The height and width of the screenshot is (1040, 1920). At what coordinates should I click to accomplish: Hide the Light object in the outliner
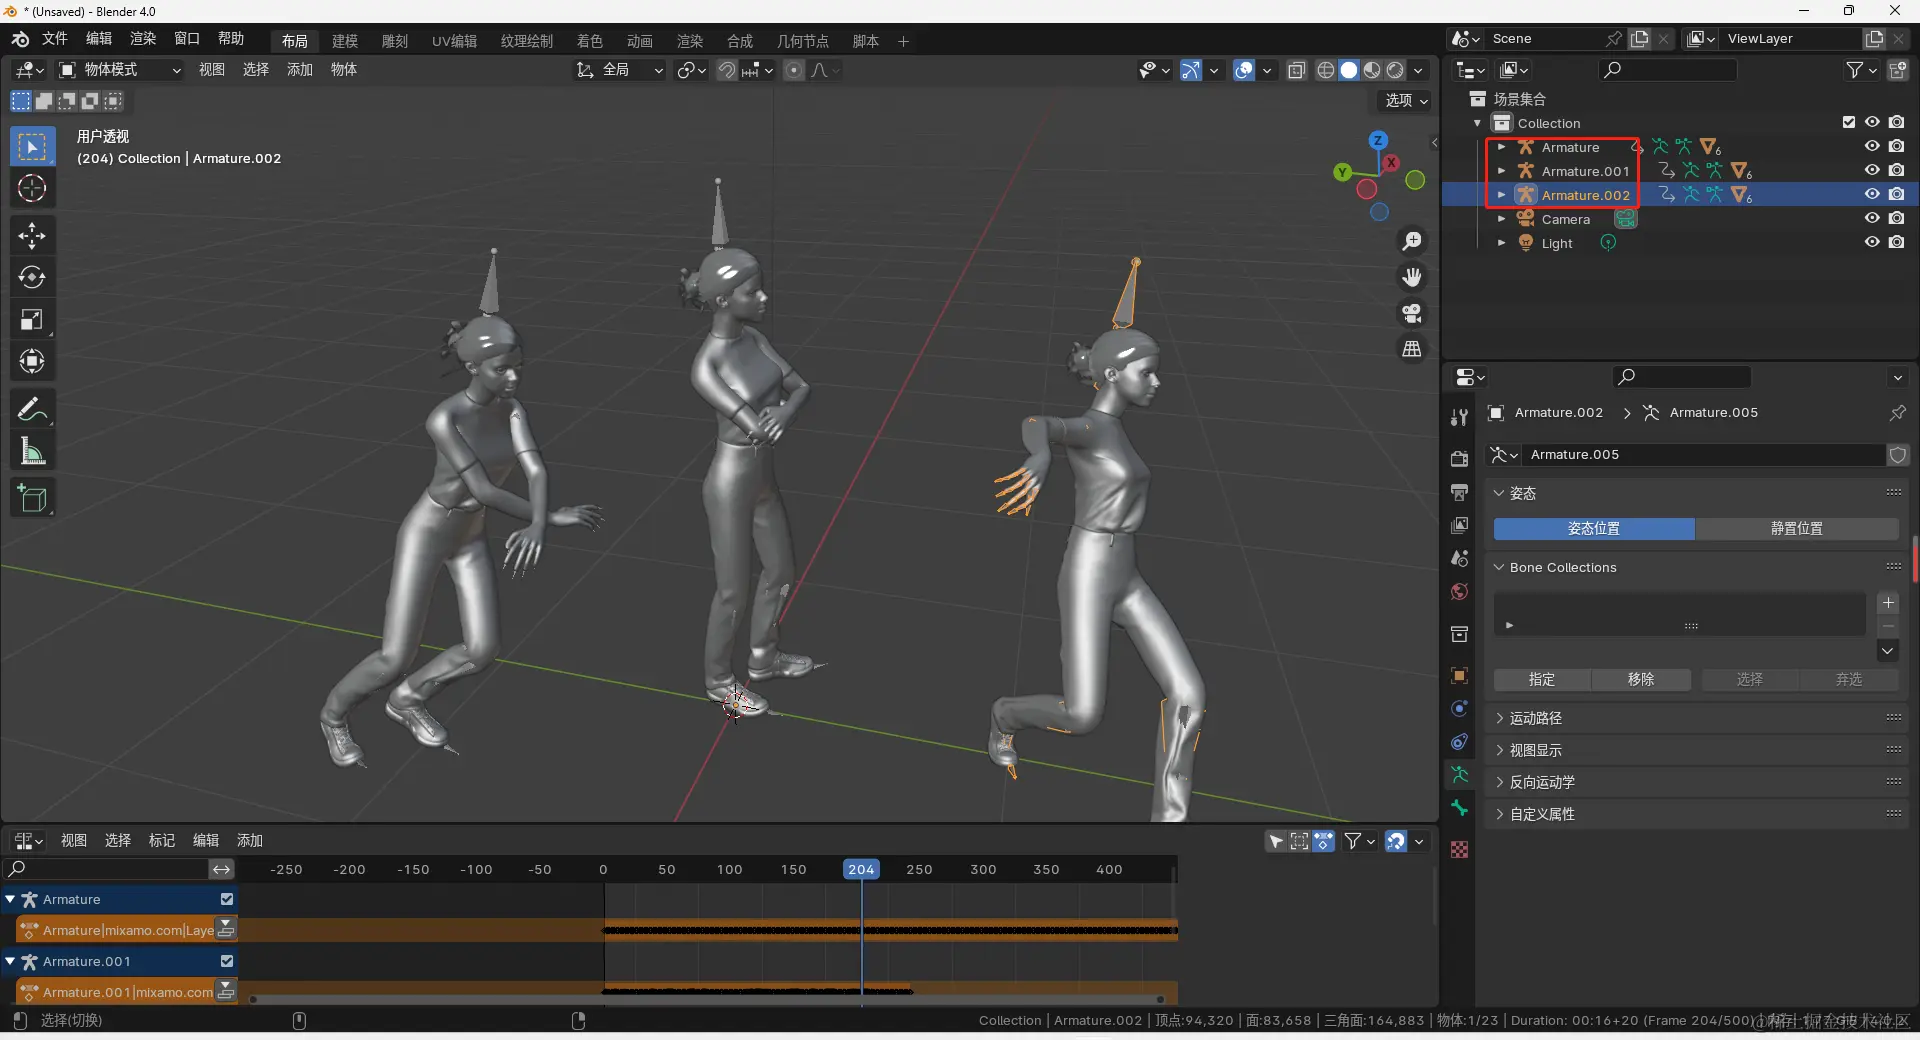tap(1872, 243)
